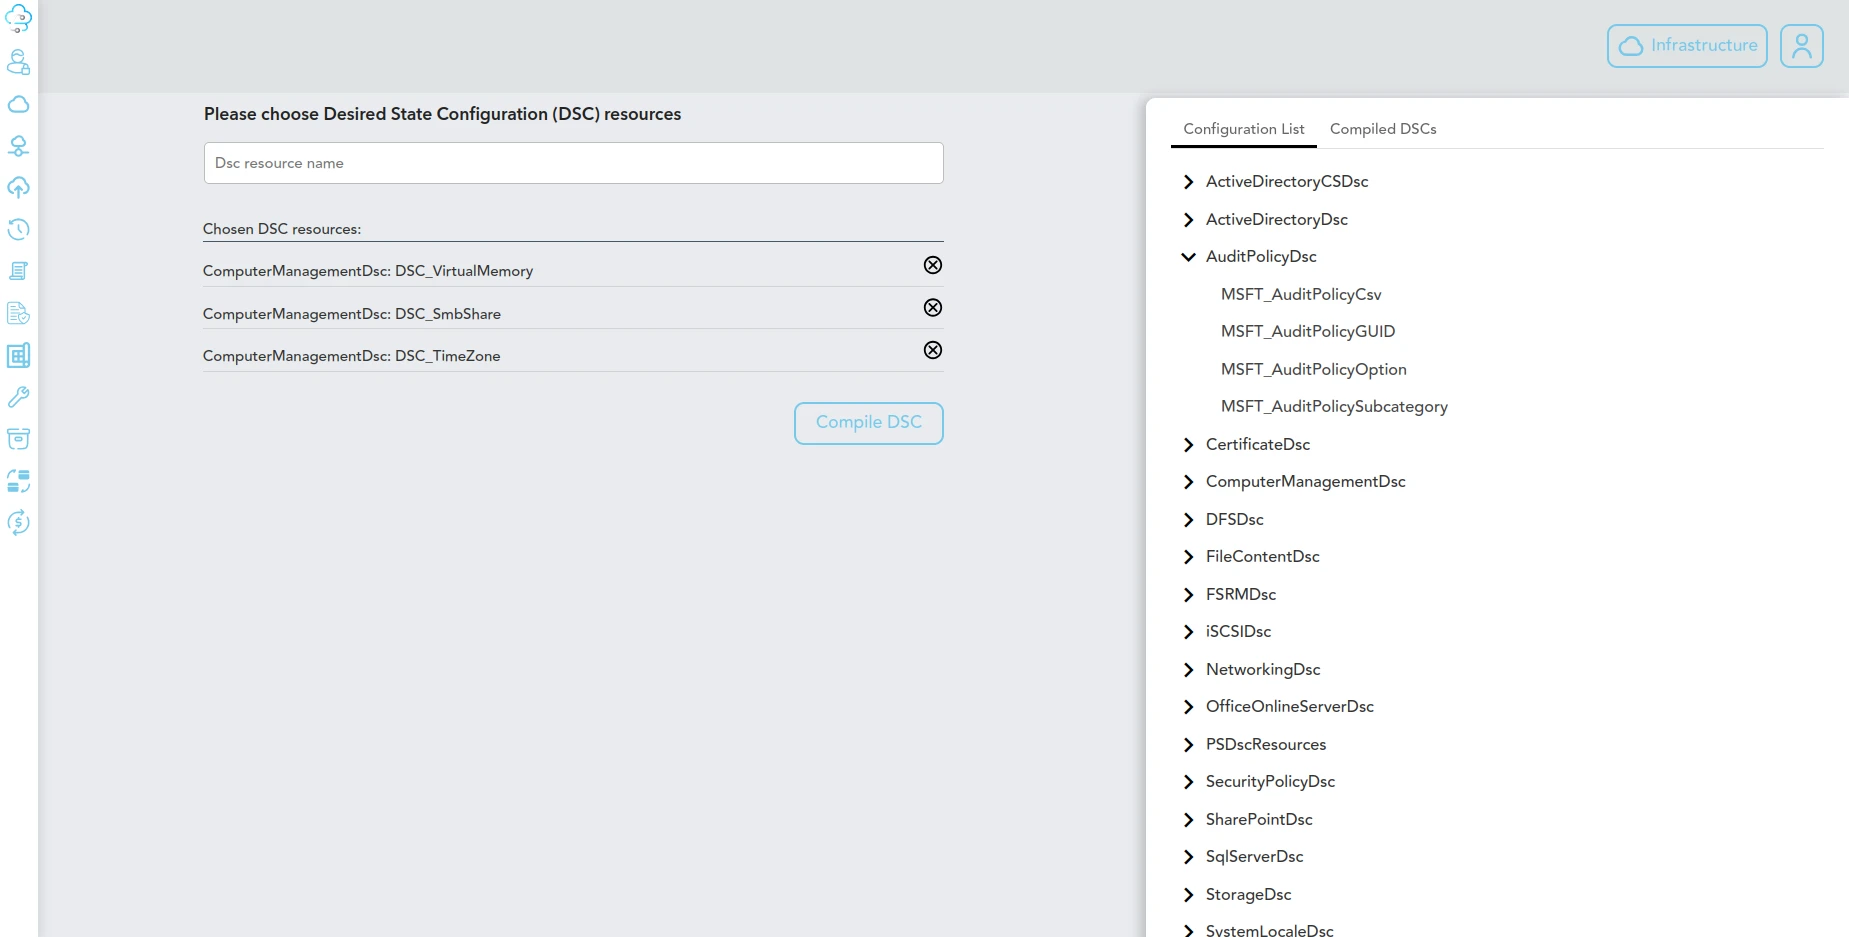The image size is (1849, 937).
Task: Click the CertificateDsc label
Action: (x=1258, y=444)
